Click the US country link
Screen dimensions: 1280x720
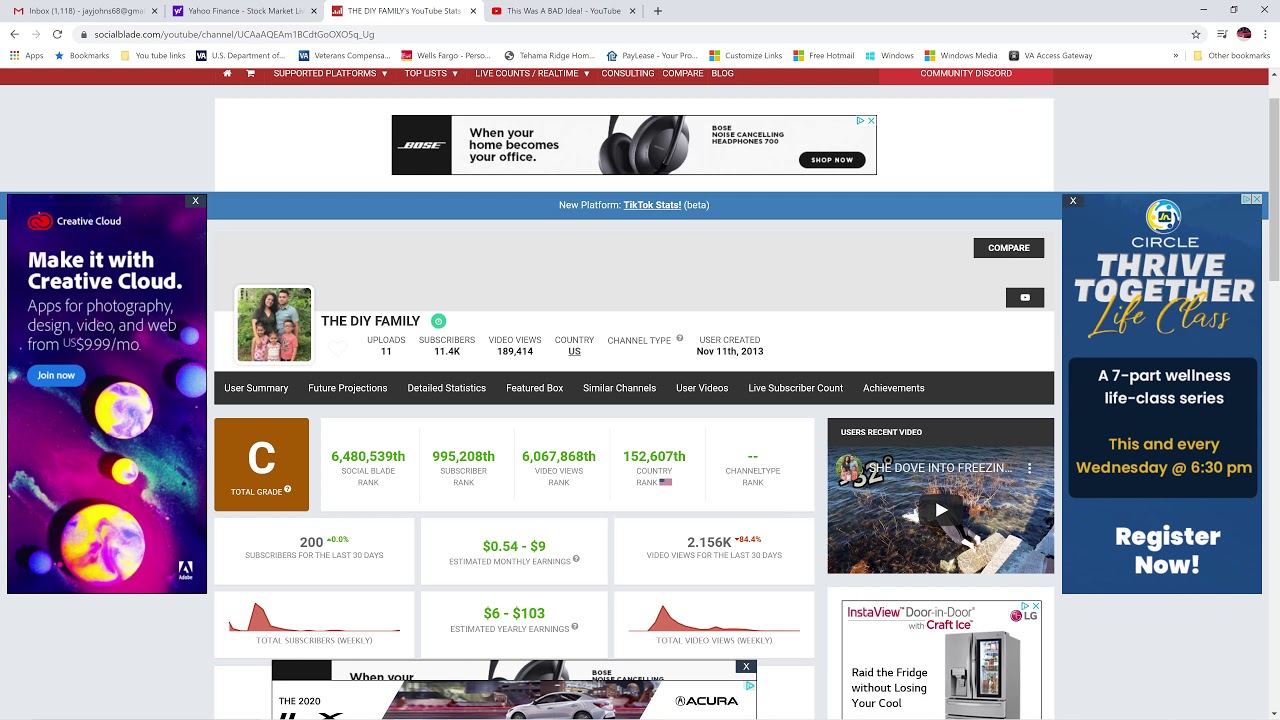click(574, 352)
